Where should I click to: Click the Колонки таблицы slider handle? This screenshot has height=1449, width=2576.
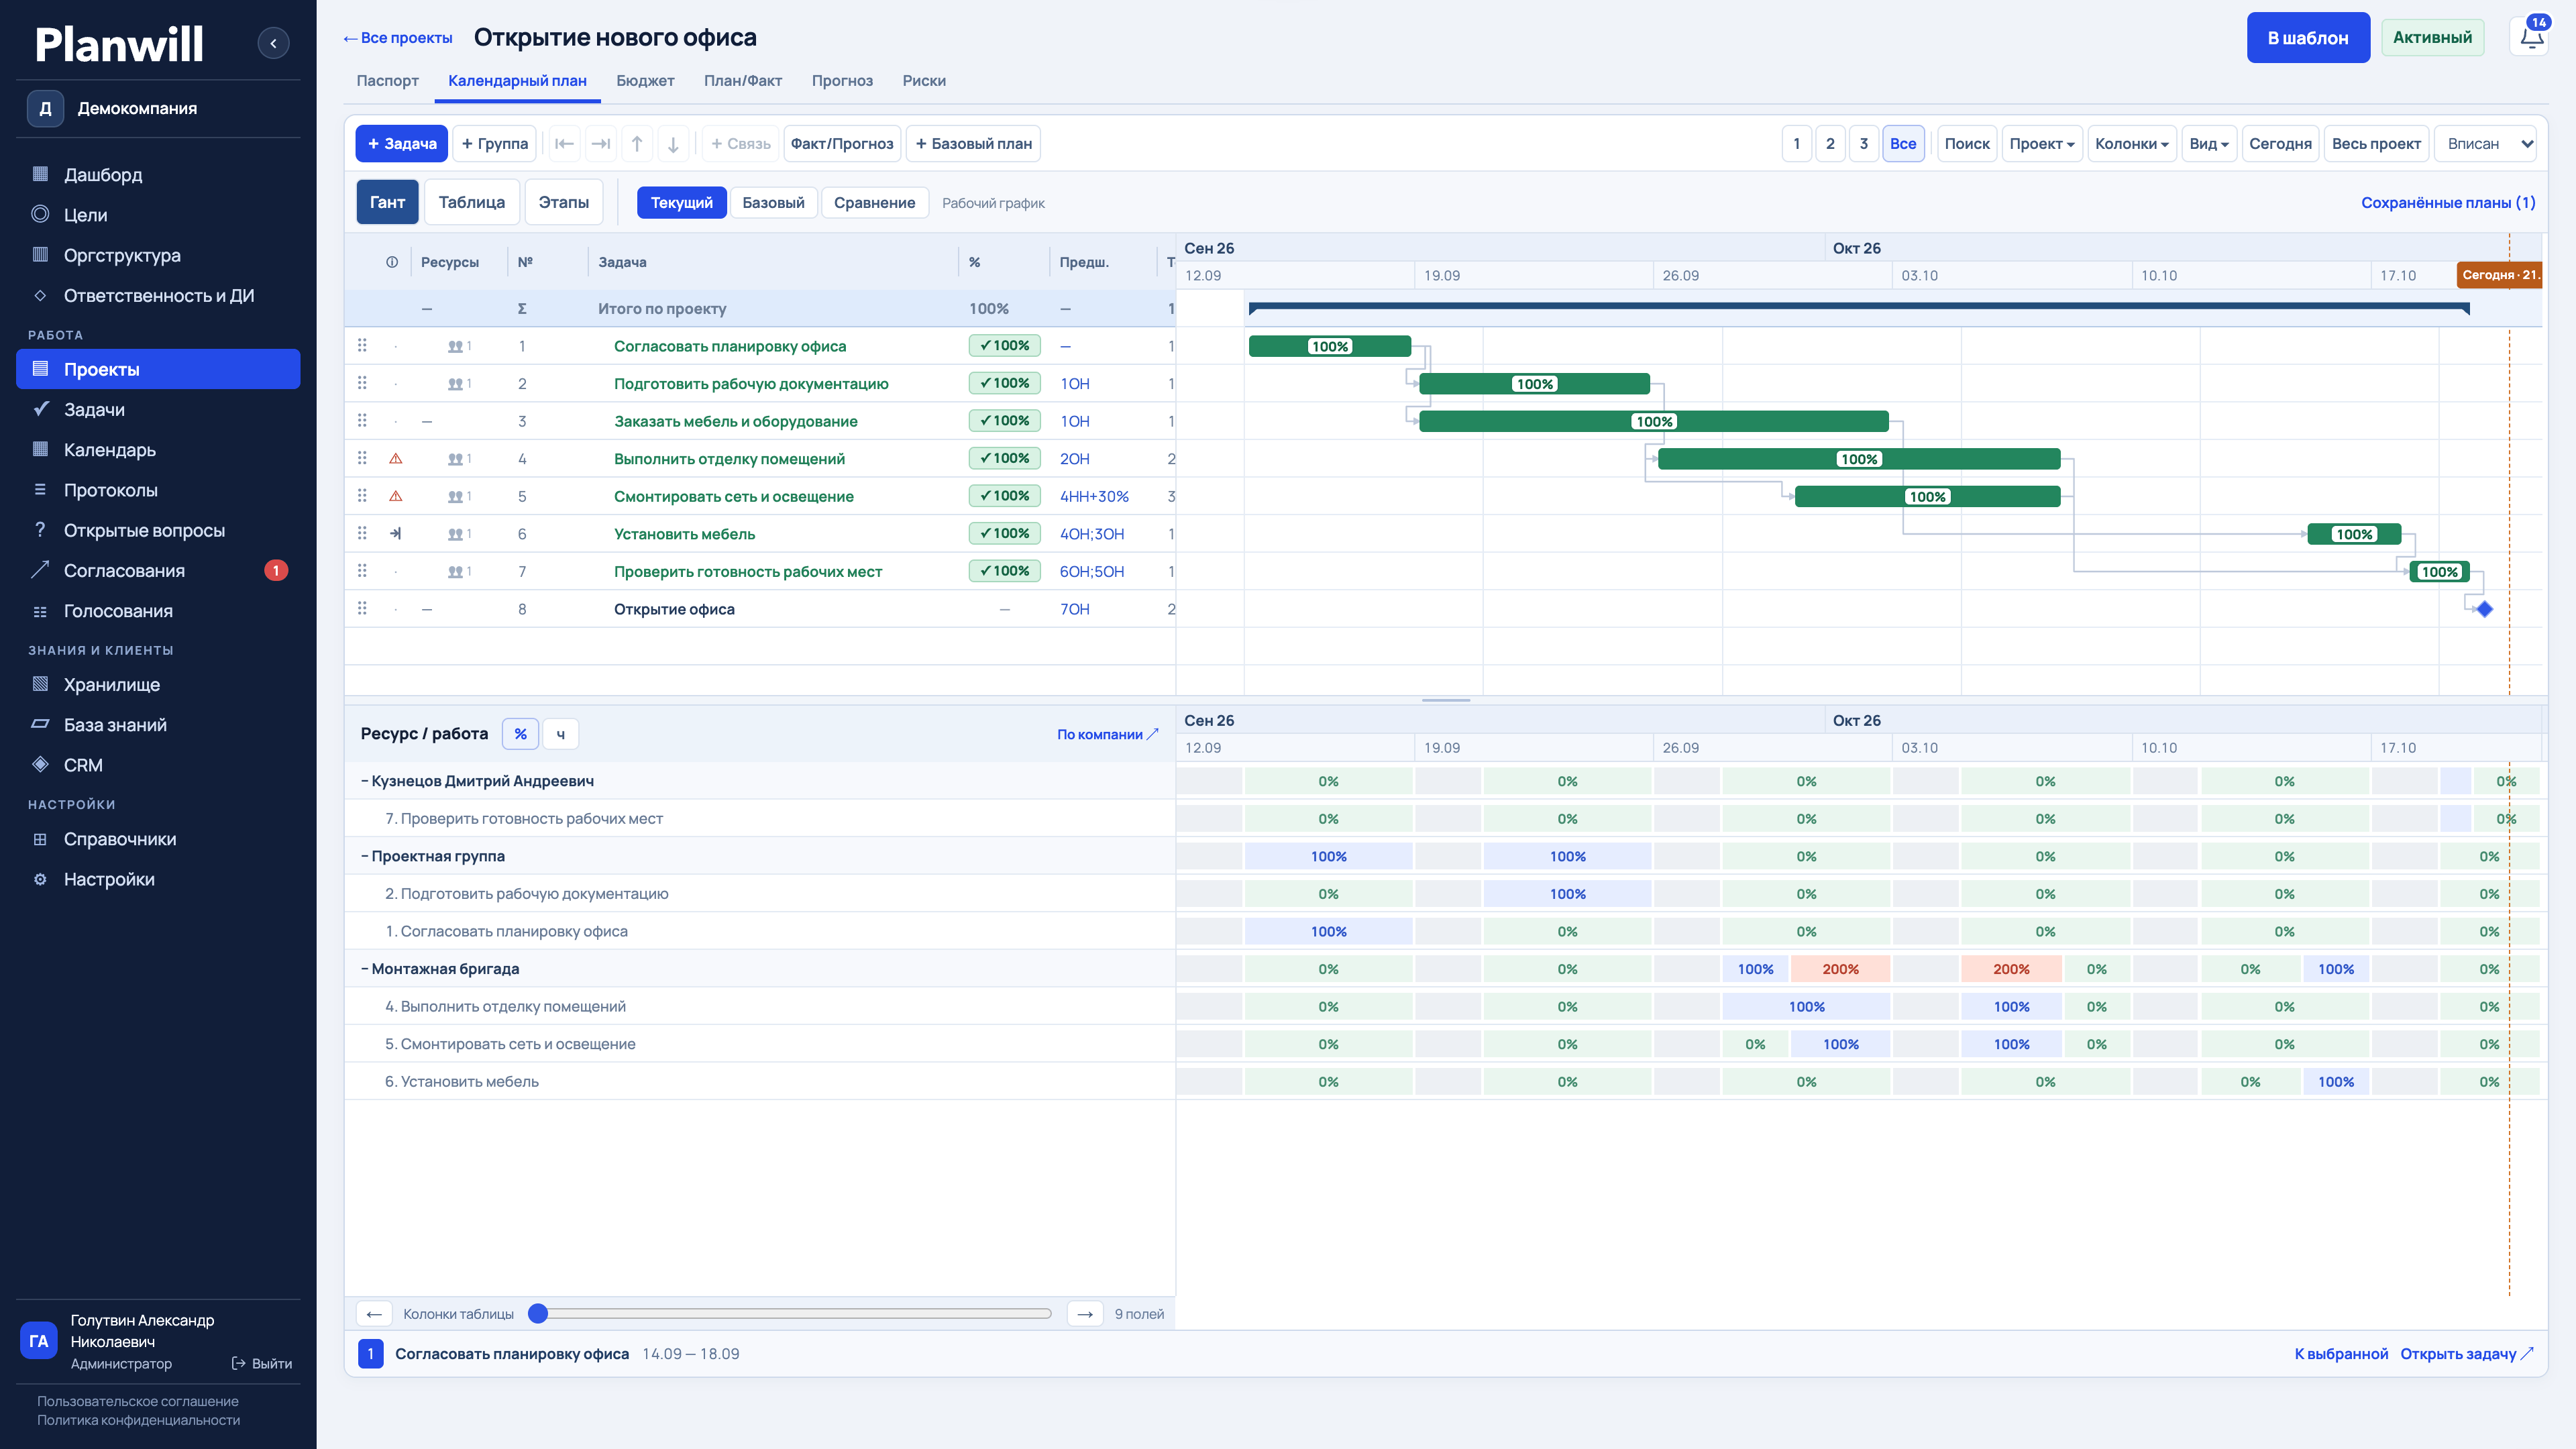[538, 1314]
